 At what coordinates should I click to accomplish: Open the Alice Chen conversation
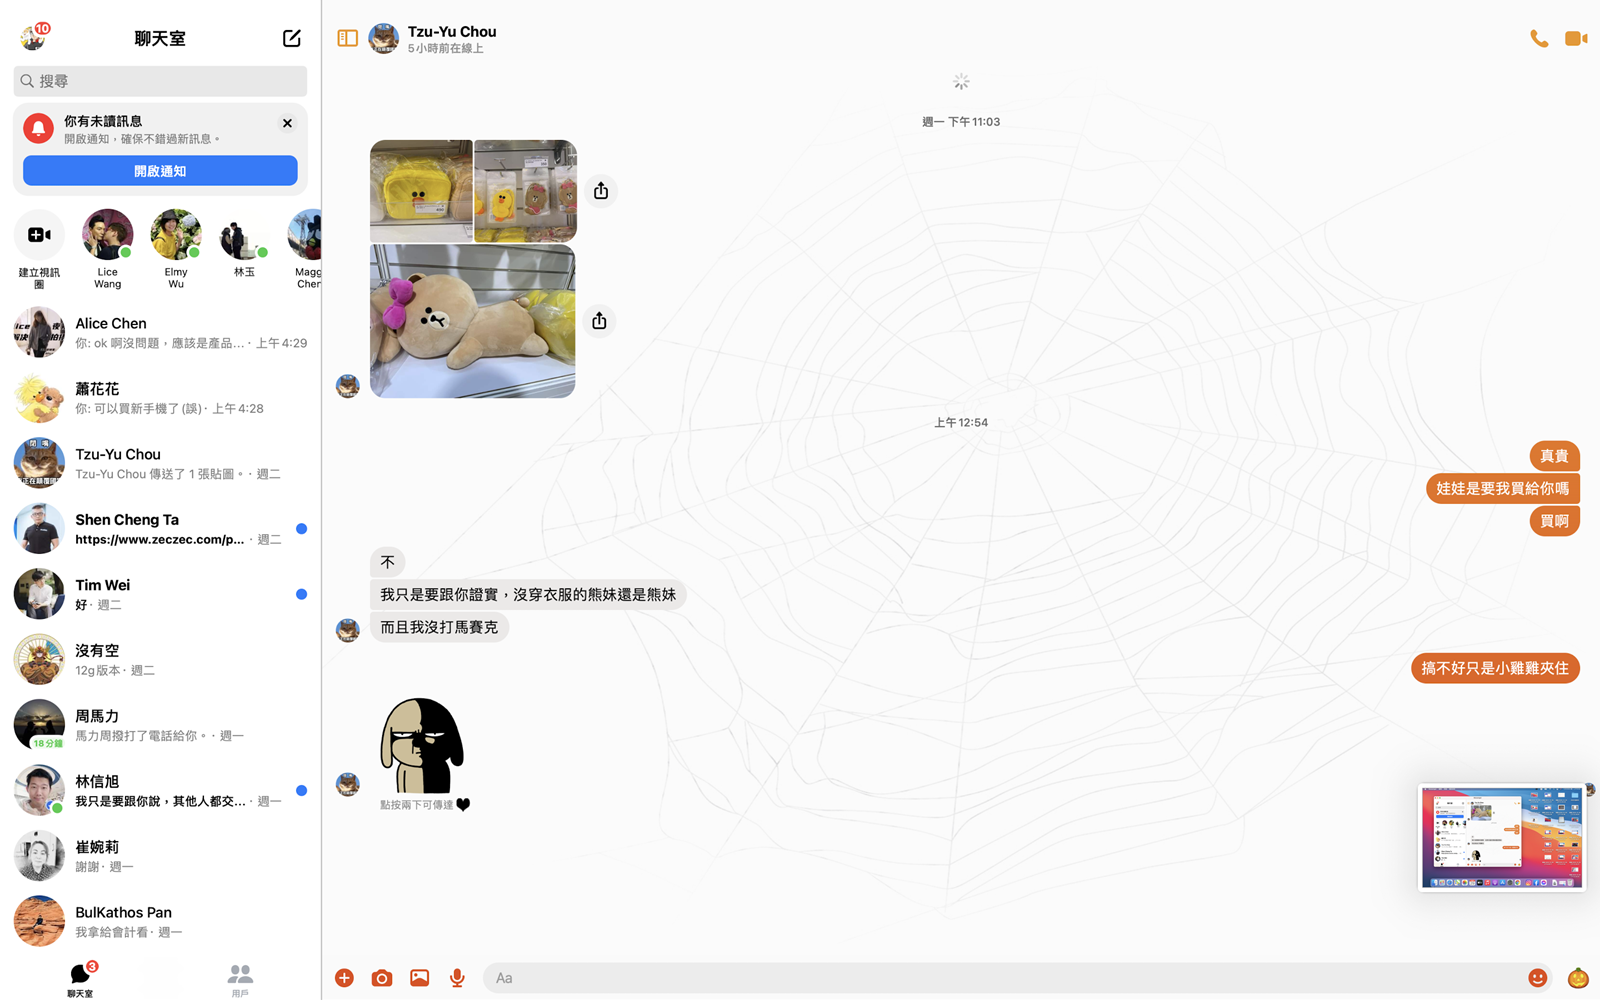160,333
